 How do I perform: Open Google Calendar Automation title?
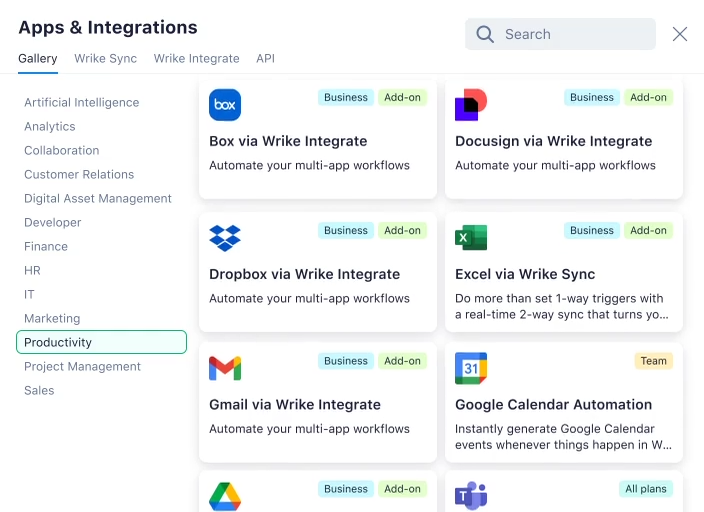(553, 405)
